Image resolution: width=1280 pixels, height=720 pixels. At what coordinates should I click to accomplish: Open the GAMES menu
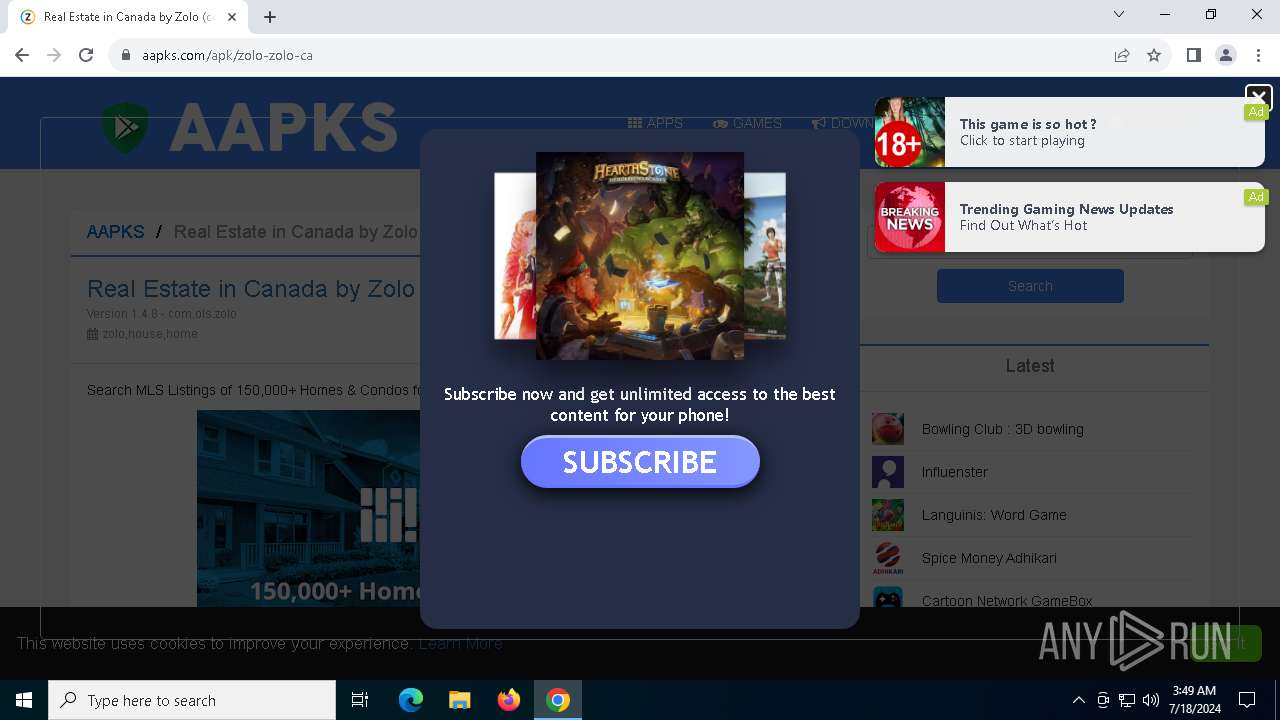click(x=747, y=123)
